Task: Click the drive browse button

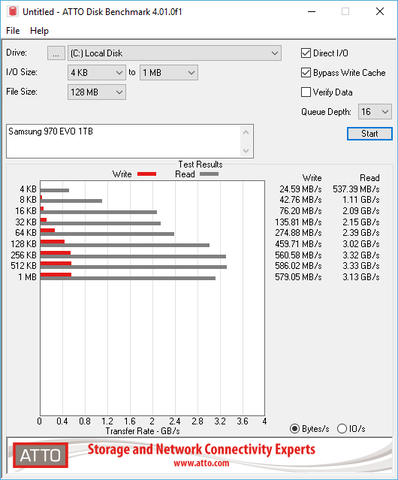Action: coord(56,53)
